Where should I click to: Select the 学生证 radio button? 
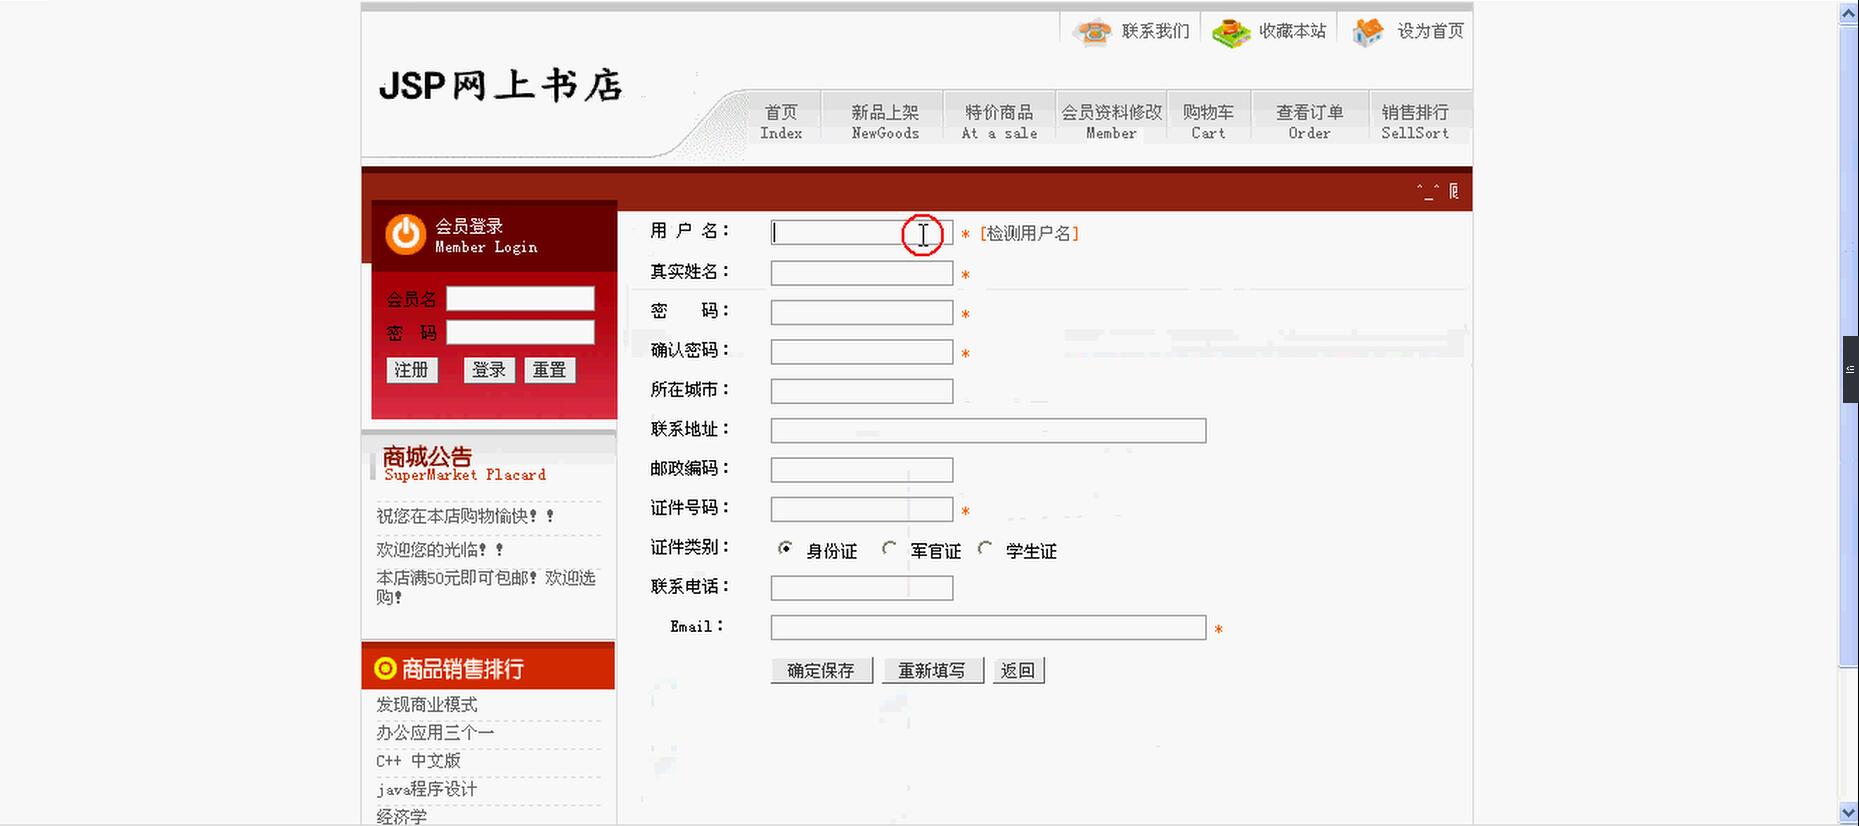coord(985,548)
